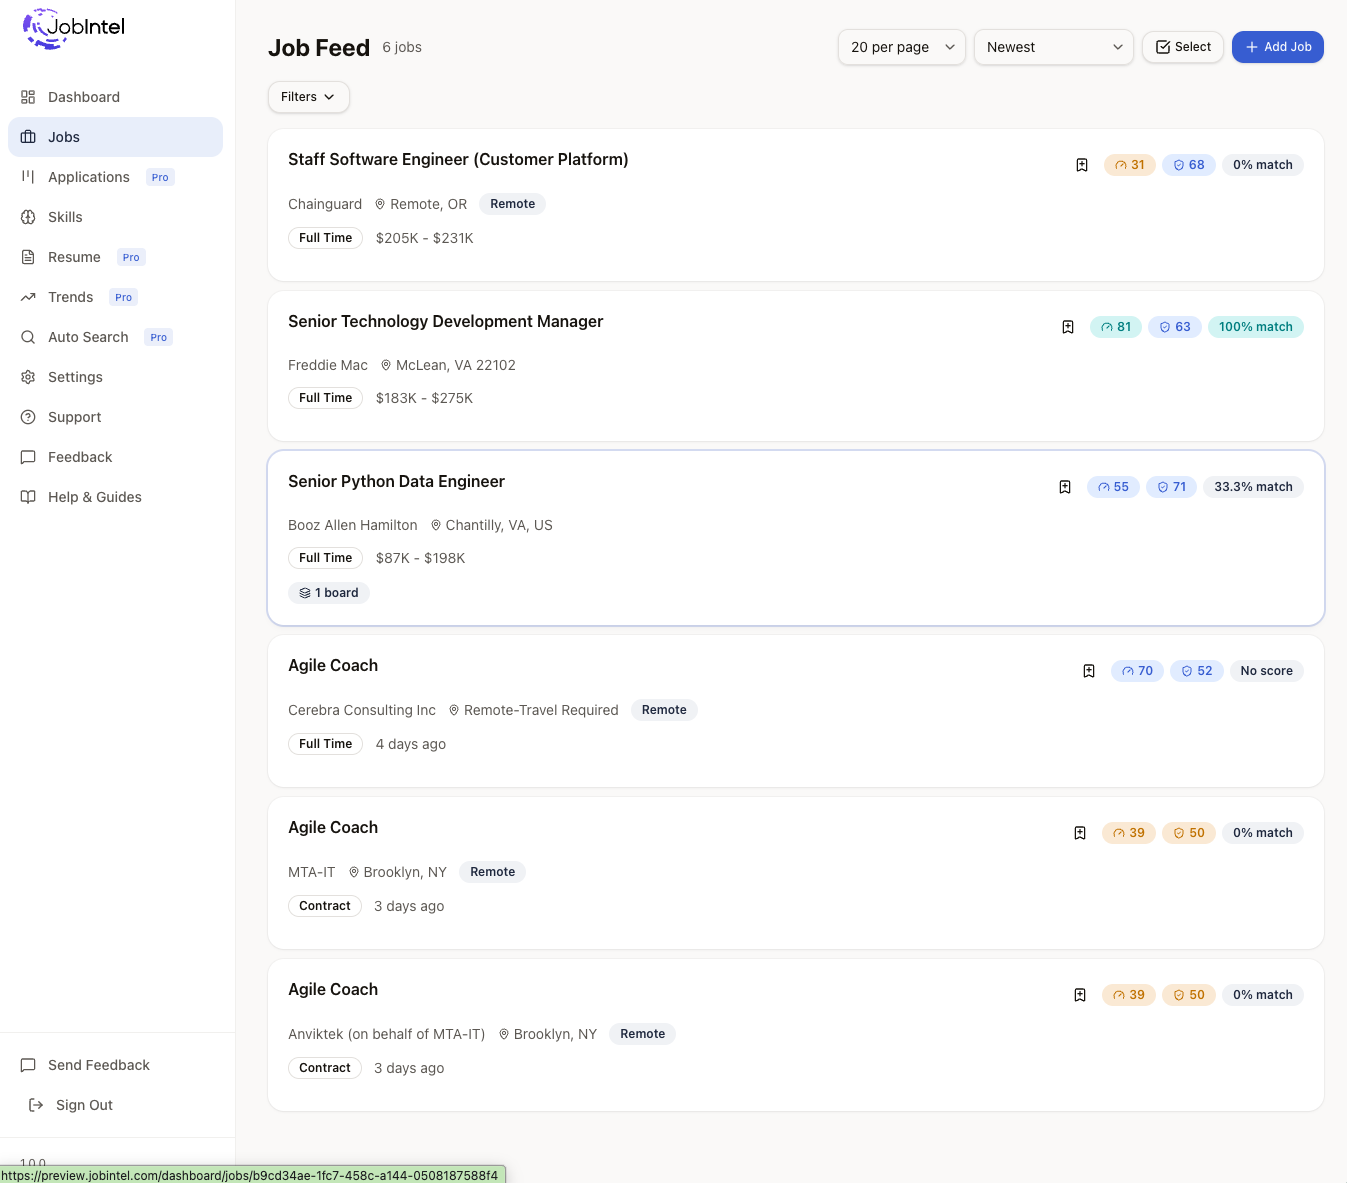Click Send Feedback at sidebar bottom
Viewport: 1347px width, 1183px height.
tap(115, 1065)
